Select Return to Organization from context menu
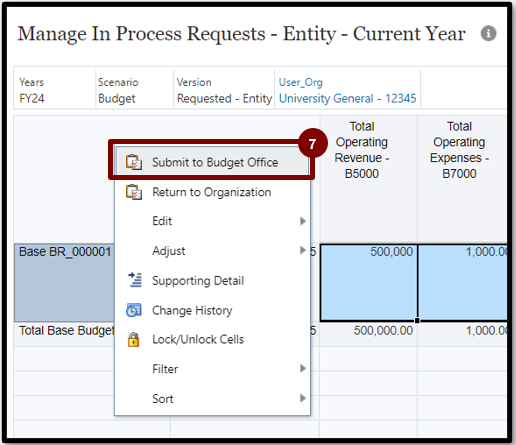Image resolution: width=516 pixels, height=445 pixels. tap(212, 192)
